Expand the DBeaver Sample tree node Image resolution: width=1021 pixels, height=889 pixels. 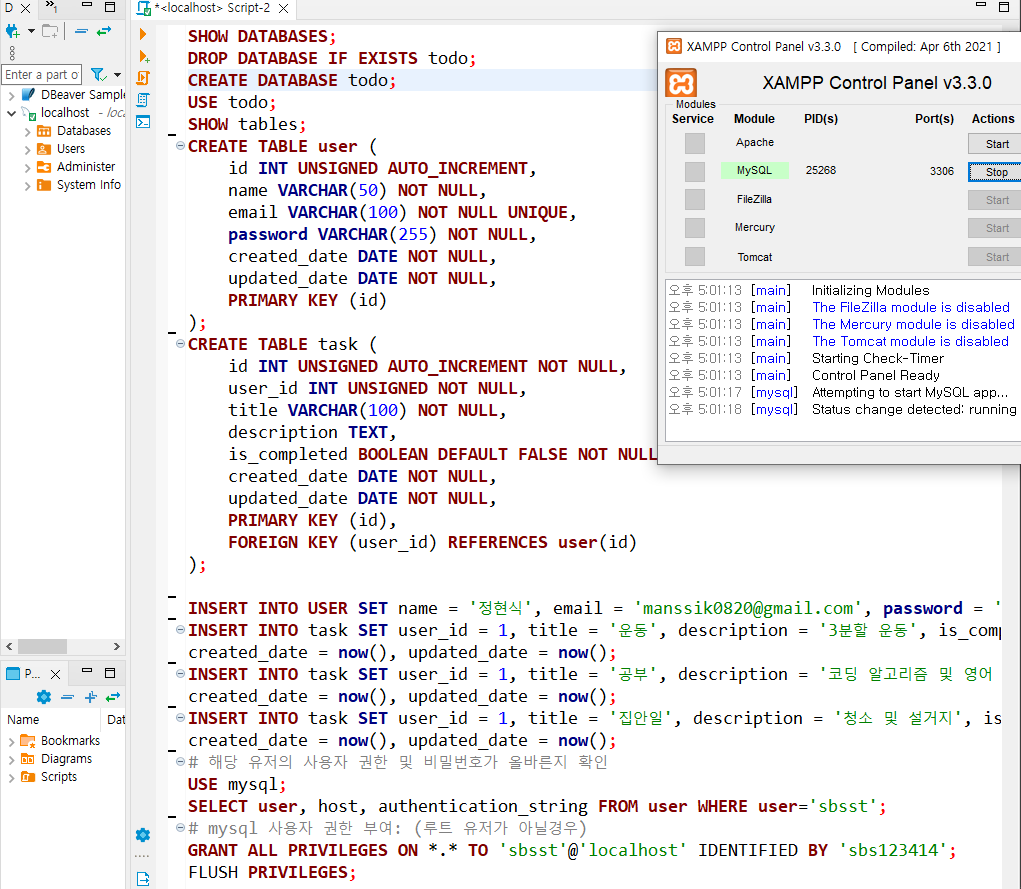(x=11, y=95)
